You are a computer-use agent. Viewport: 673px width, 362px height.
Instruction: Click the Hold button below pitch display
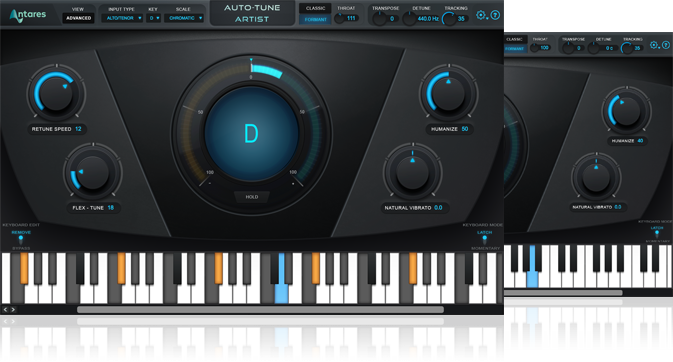pyautogui.click(x=252, y=197)
